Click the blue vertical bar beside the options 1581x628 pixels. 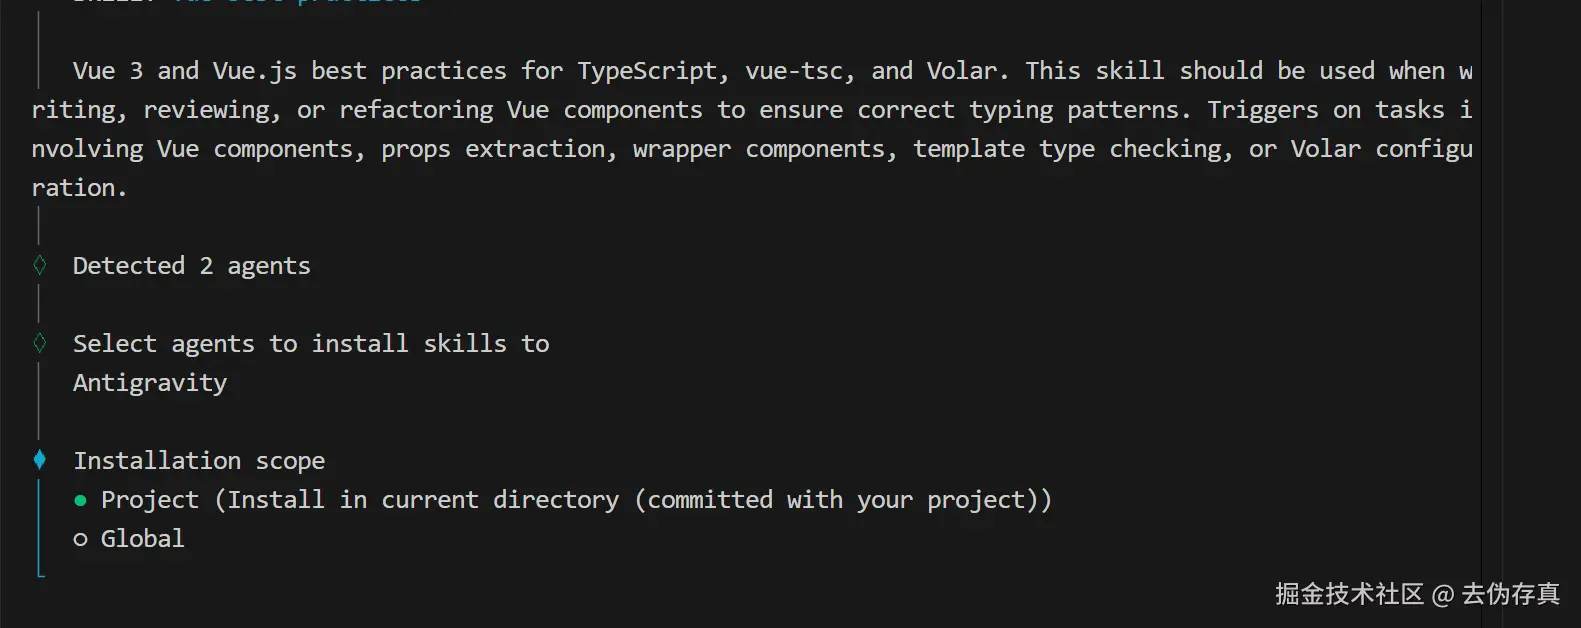(x=39, y=520)
